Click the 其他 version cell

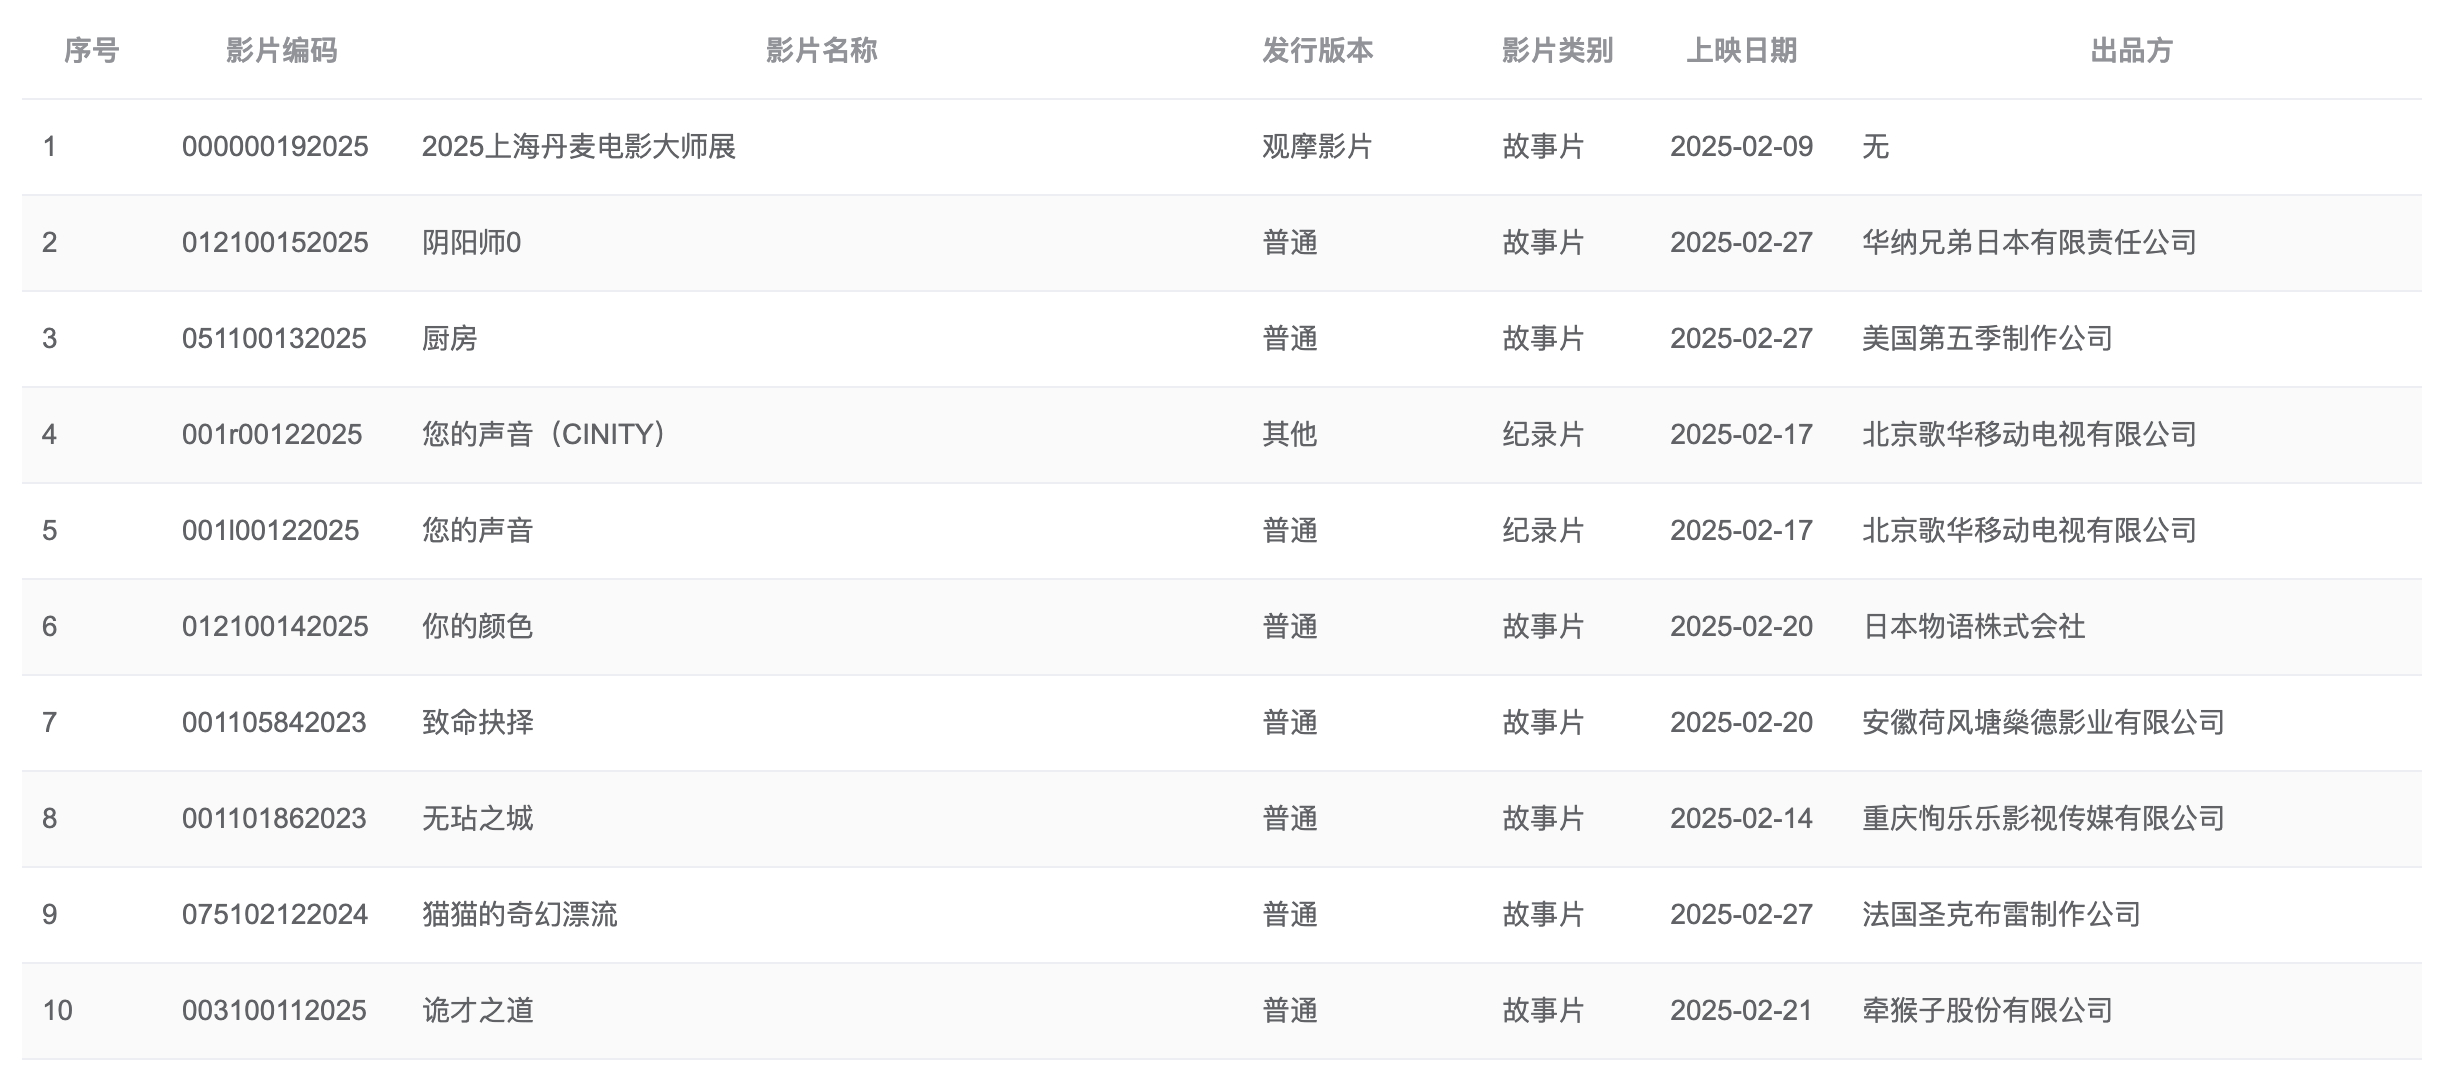1289,435
